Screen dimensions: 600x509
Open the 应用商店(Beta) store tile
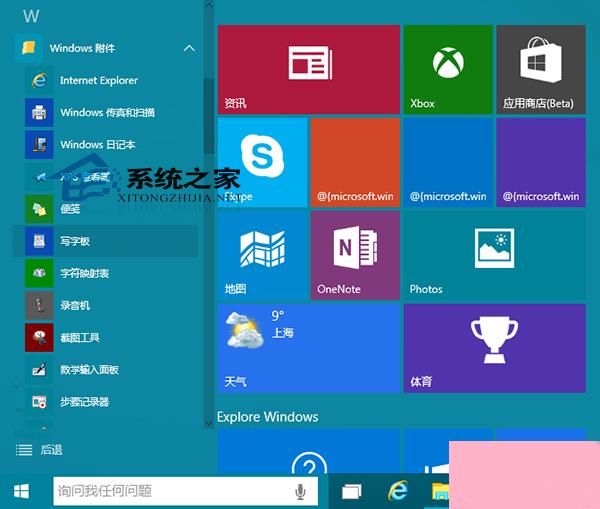(x=541, y=70)
